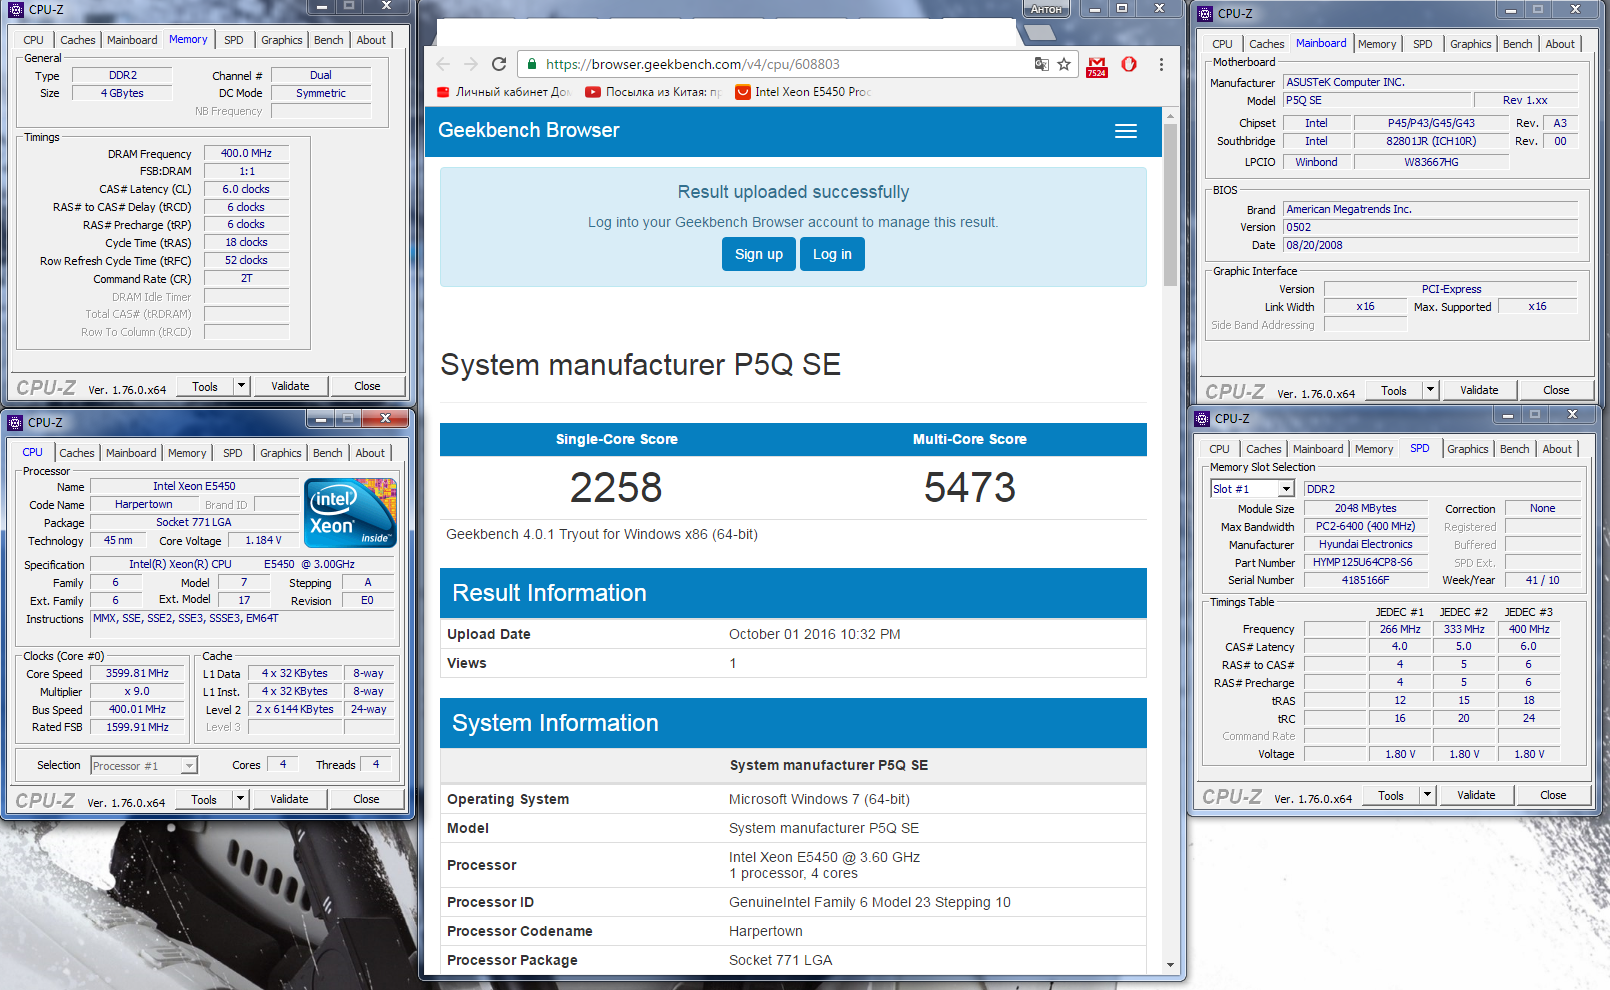The height and width of the screenshot is (990, 1610).
Task: Open Memory tab in SPD window
Action: click(1374, 449)
